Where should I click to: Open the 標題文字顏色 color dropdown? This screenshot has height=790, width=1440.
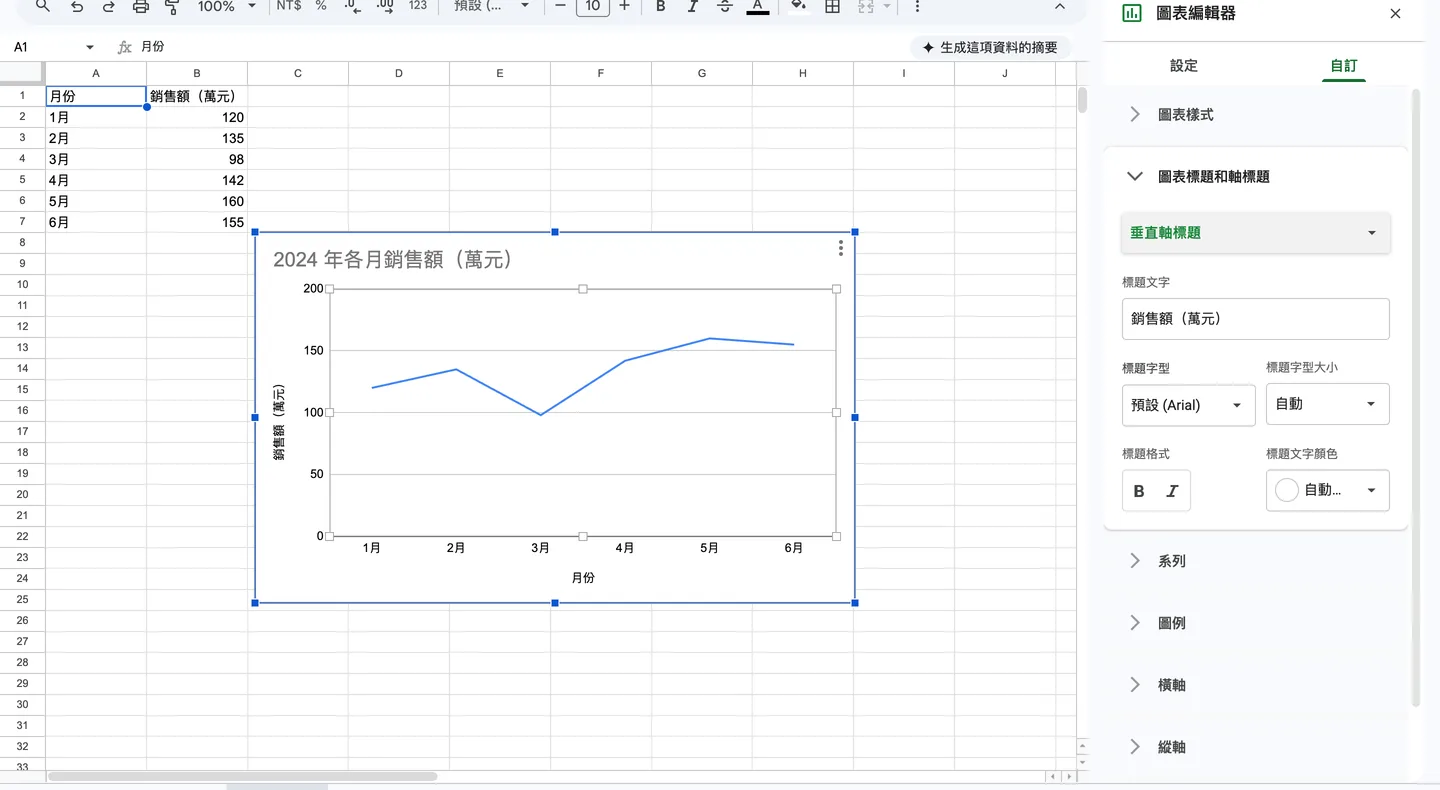[x=1328, y=490]
